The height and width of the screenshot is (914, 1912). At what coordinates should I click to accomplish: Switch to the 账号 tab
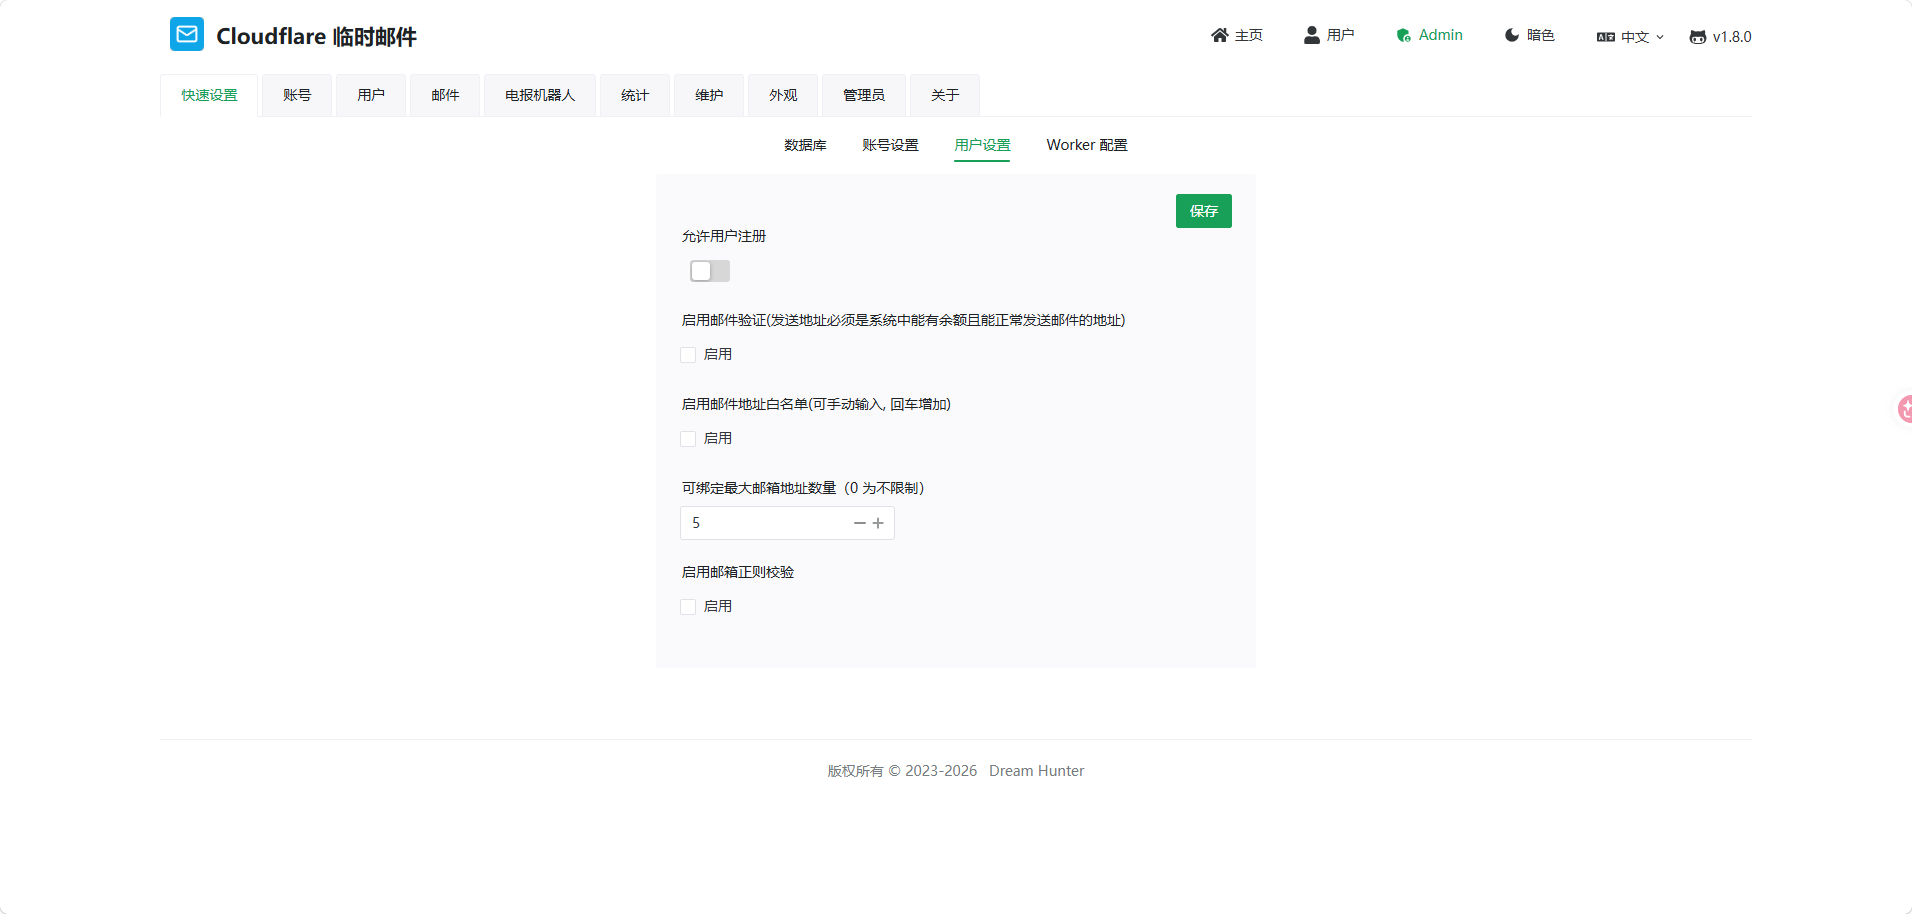click(x=297, y=95)
